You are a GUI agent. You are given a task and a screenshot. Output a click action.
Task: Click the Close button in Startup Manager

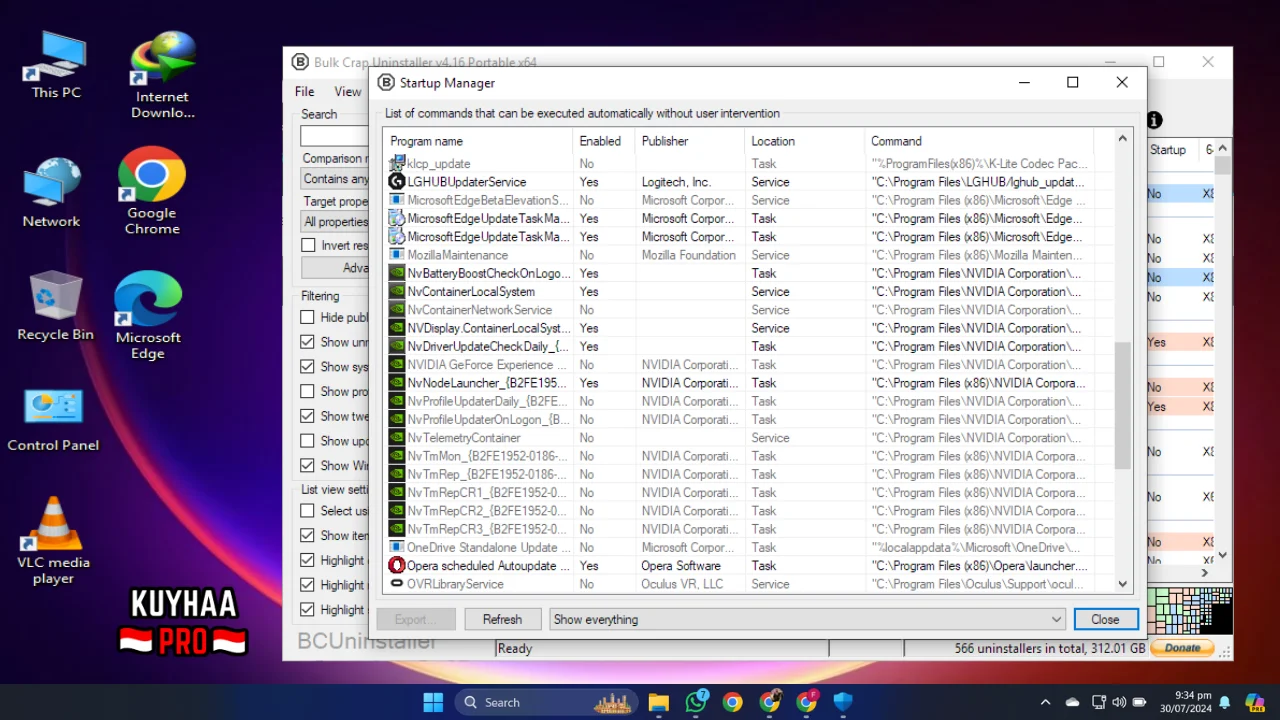click(1105, 619)
